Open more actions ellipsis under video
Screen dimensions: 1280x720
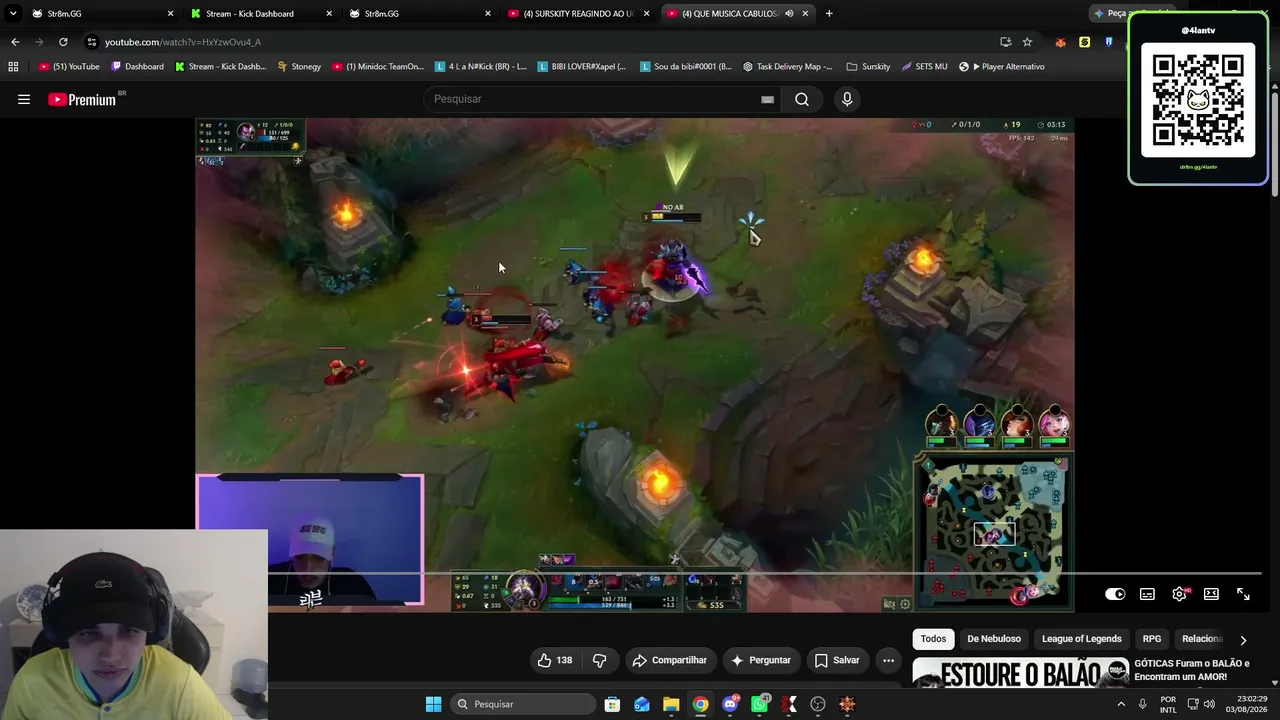(x=888, y=660)
